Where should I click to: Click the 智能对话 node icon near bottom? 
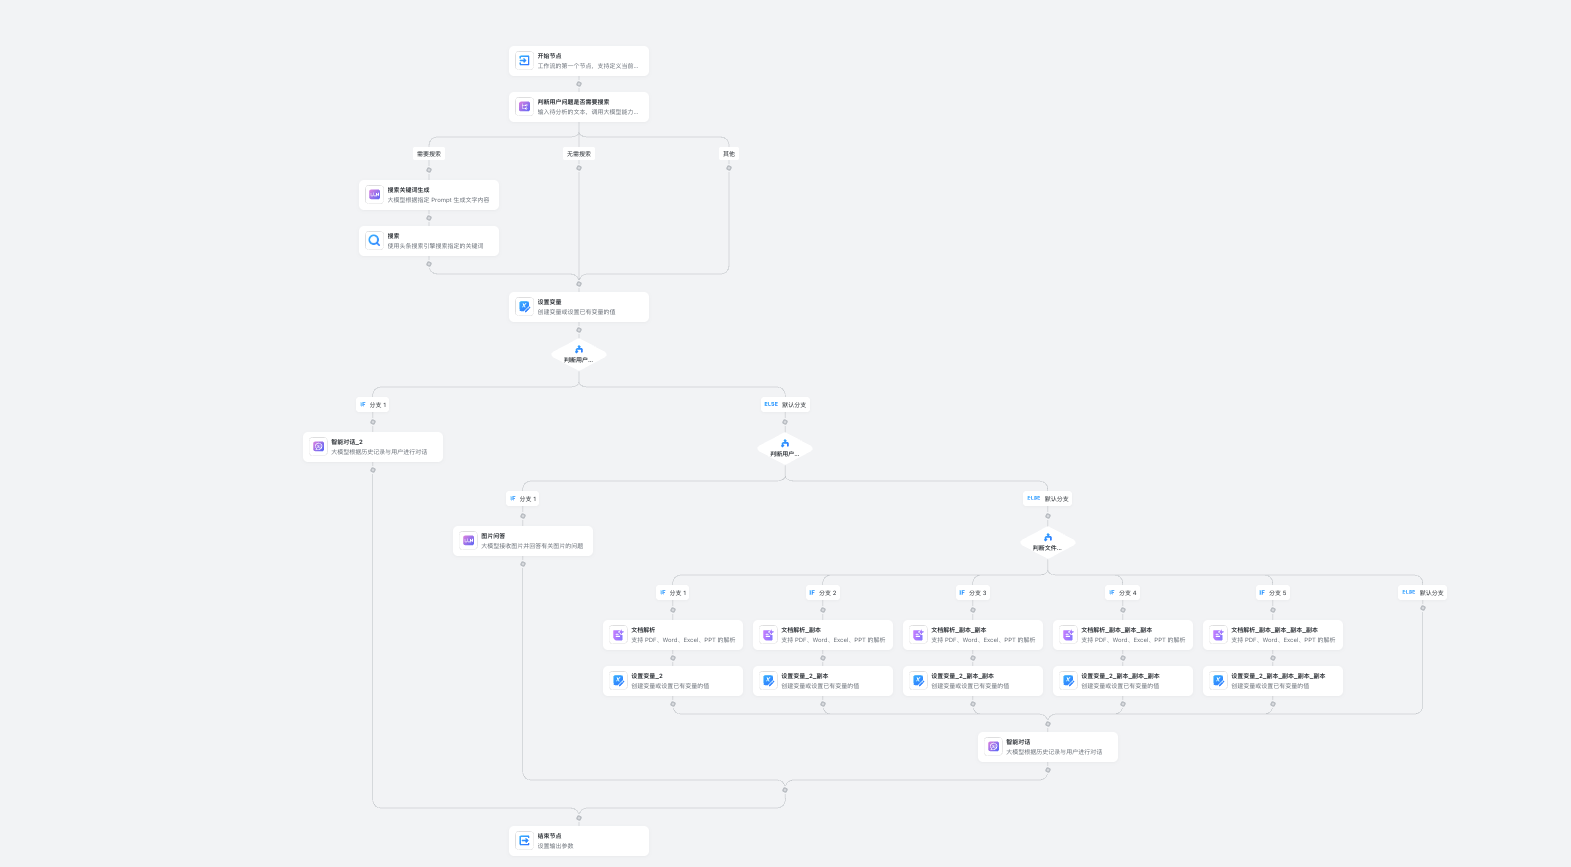pos(993,747)
